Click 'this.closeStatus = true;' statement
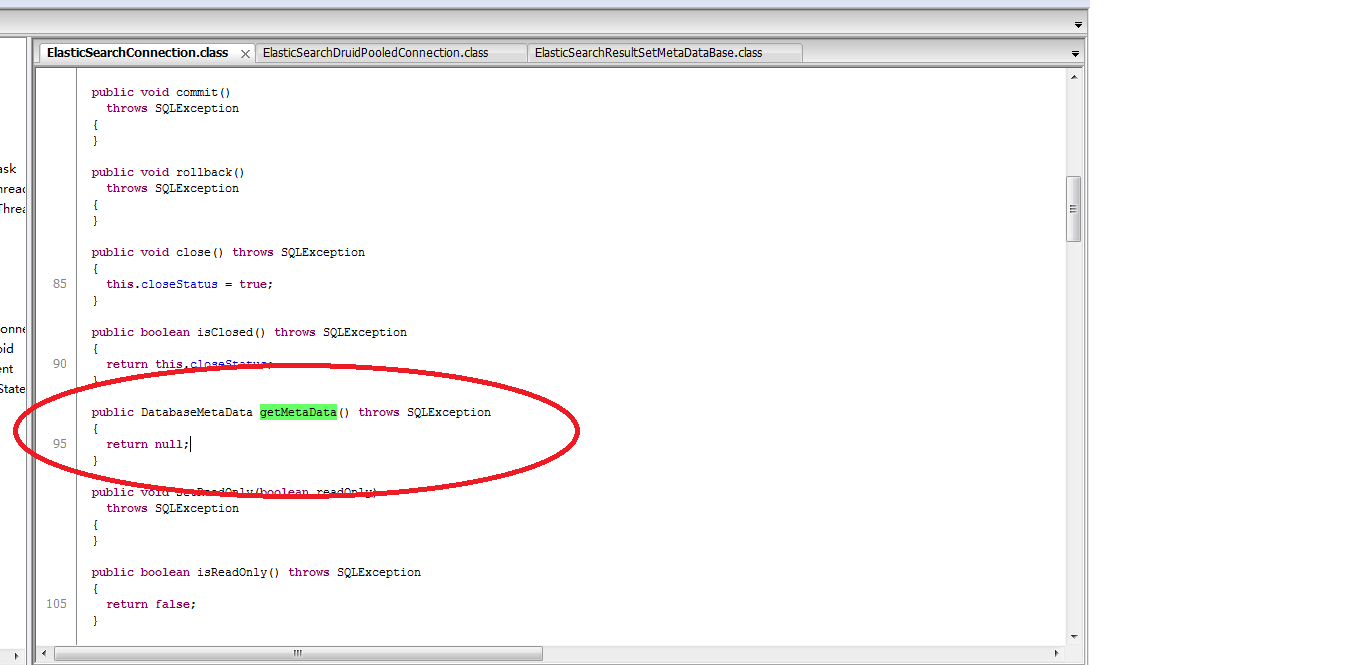Screen dimensions: 1357x665 click(x=189, y=284)
